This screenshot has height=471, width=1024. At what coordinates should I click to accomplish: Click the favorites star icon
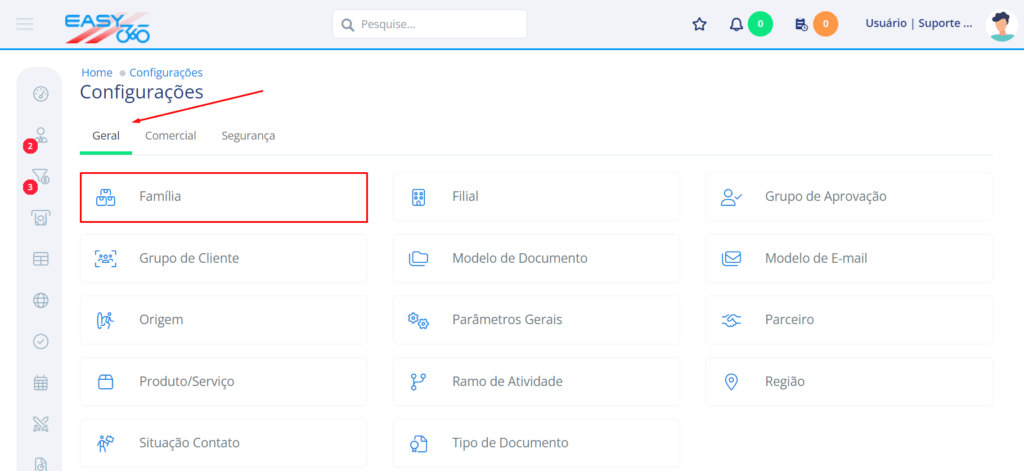pos(699,25)
